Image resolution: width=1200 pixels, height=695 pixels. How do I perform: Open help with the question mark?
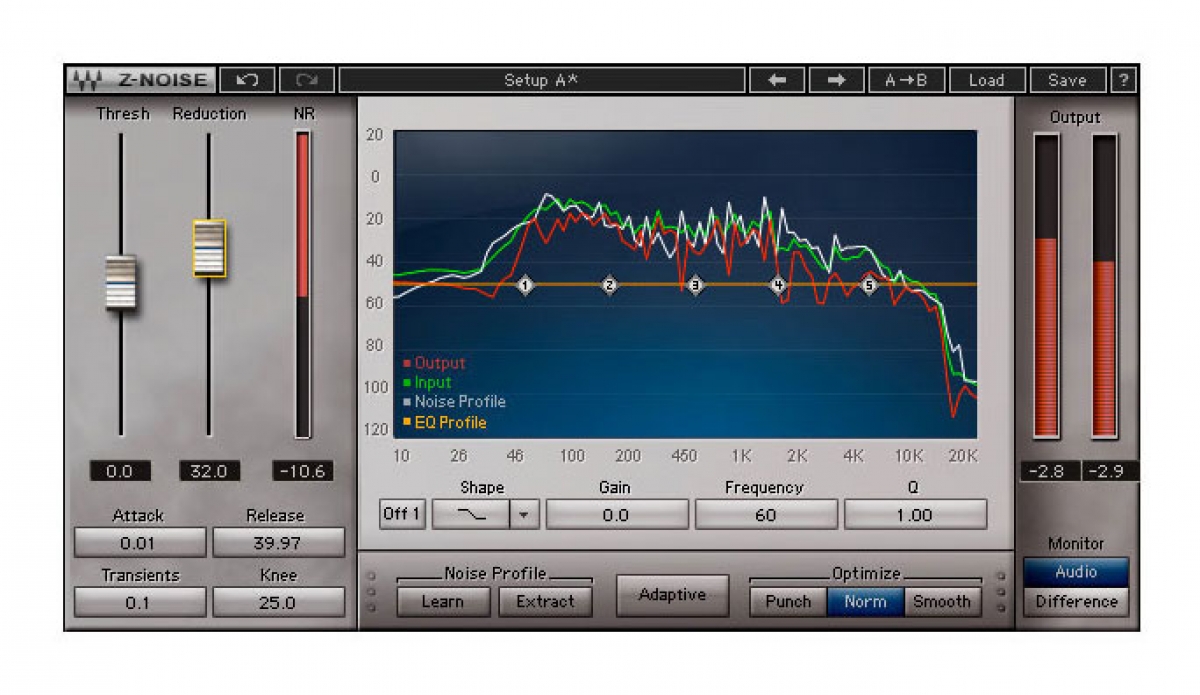pos(1124,80)
